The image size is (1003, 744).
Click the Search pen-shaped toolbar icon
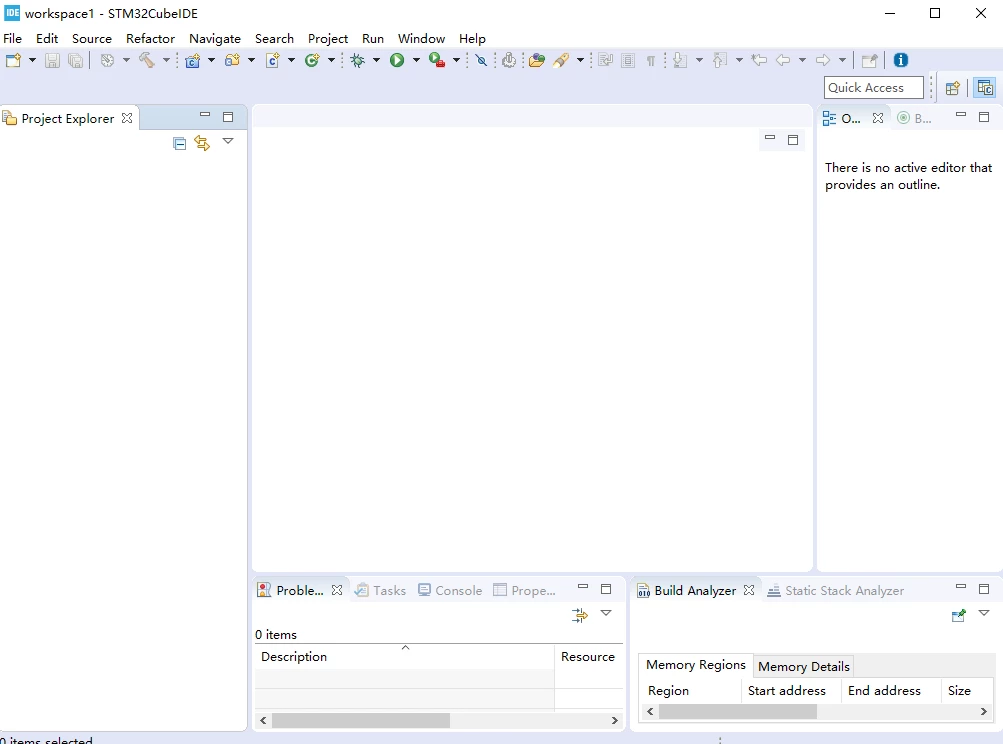(x=561, y=60)
